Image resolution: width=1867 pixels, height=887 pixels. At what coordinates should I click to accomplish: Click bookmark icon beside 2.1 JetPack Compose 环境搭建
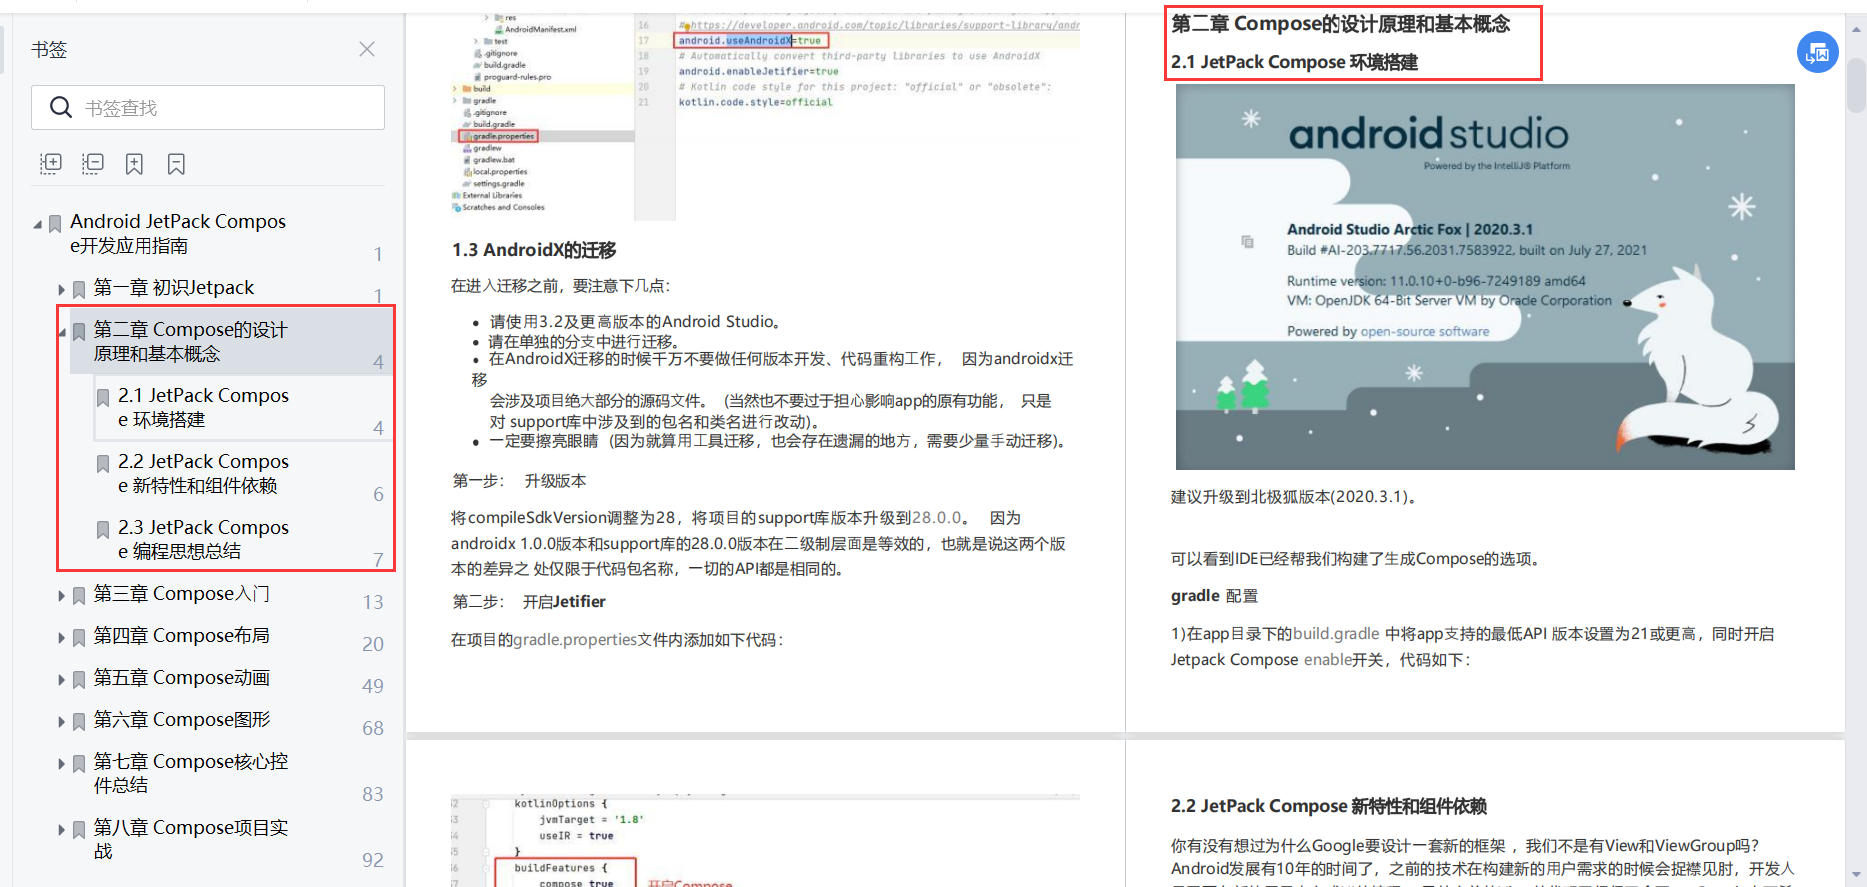pyautogui.click(x=103, y=398)
